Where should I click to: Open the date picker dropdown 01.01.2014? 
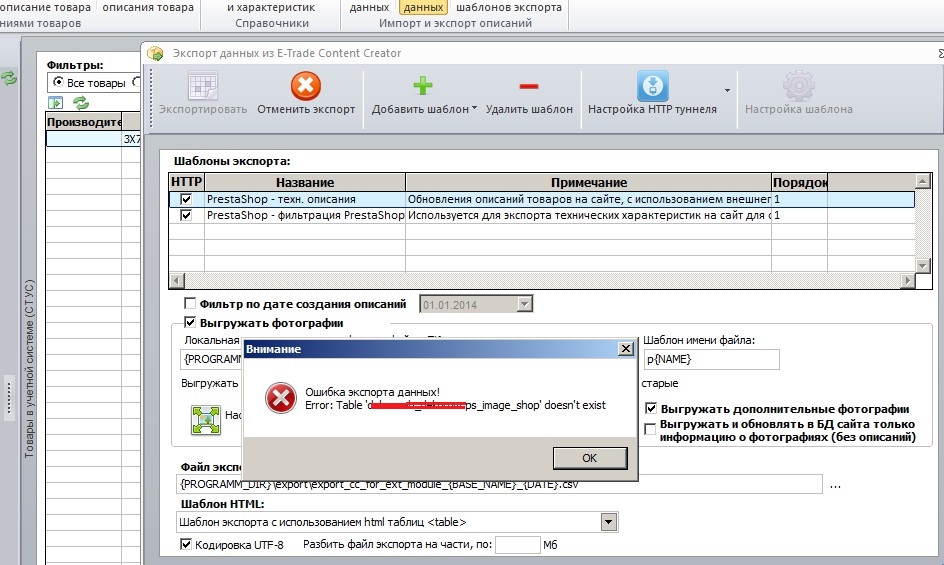[x=524, y=304]
